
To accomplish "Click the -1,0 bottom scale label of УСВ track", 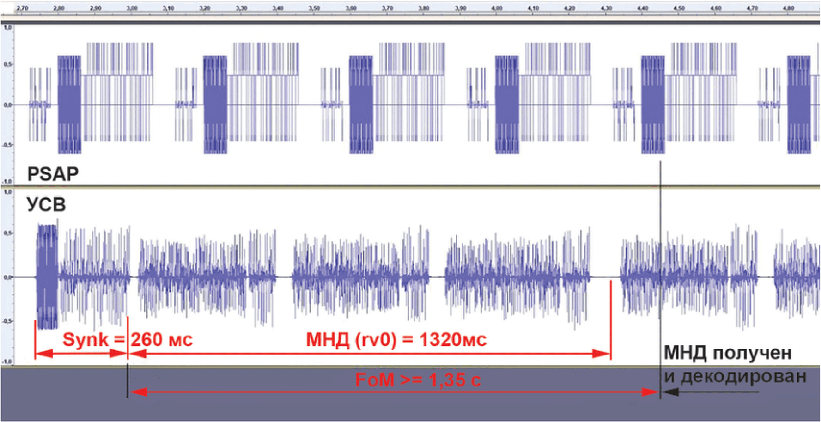I will pos(7,360).
